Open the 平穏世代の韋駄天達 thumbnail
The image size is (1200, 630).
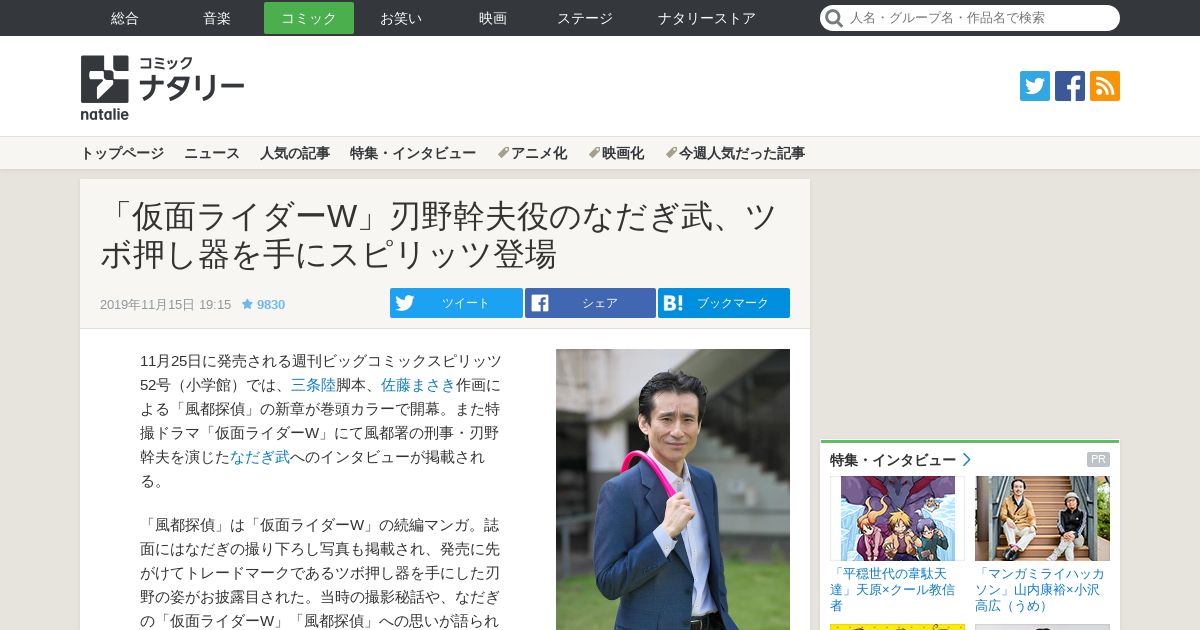coord(897,518)
